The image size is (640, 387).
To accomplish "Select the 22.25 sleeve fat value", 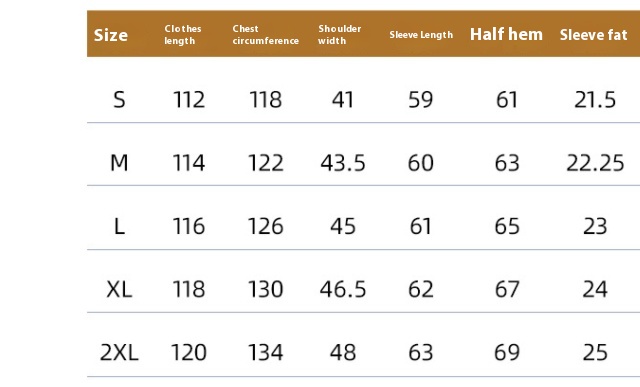I will click(595, 163).
